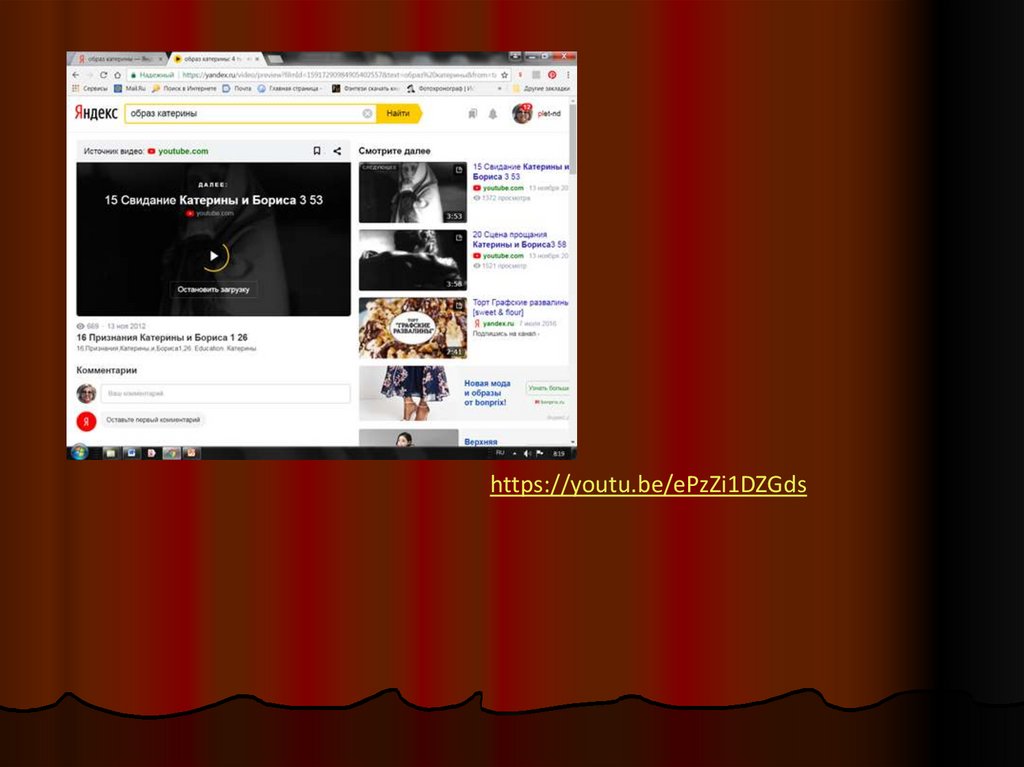
Task: Open 'Торт Графские развалины' title link
Action: pos(520,308)
